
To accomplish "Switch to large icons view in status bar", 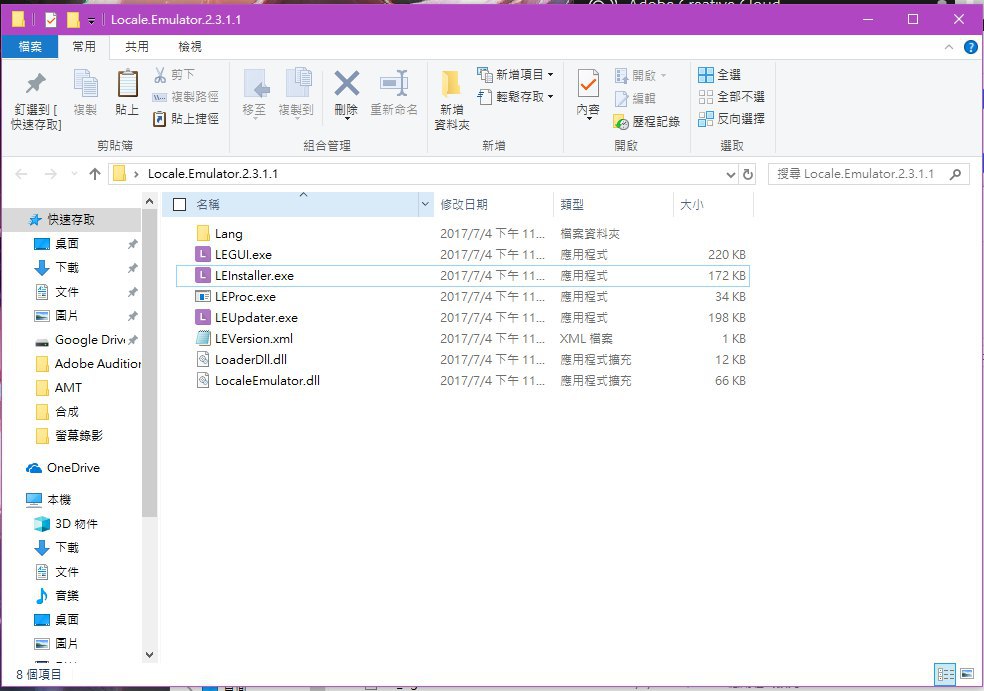I will click(x=966, y=674).
